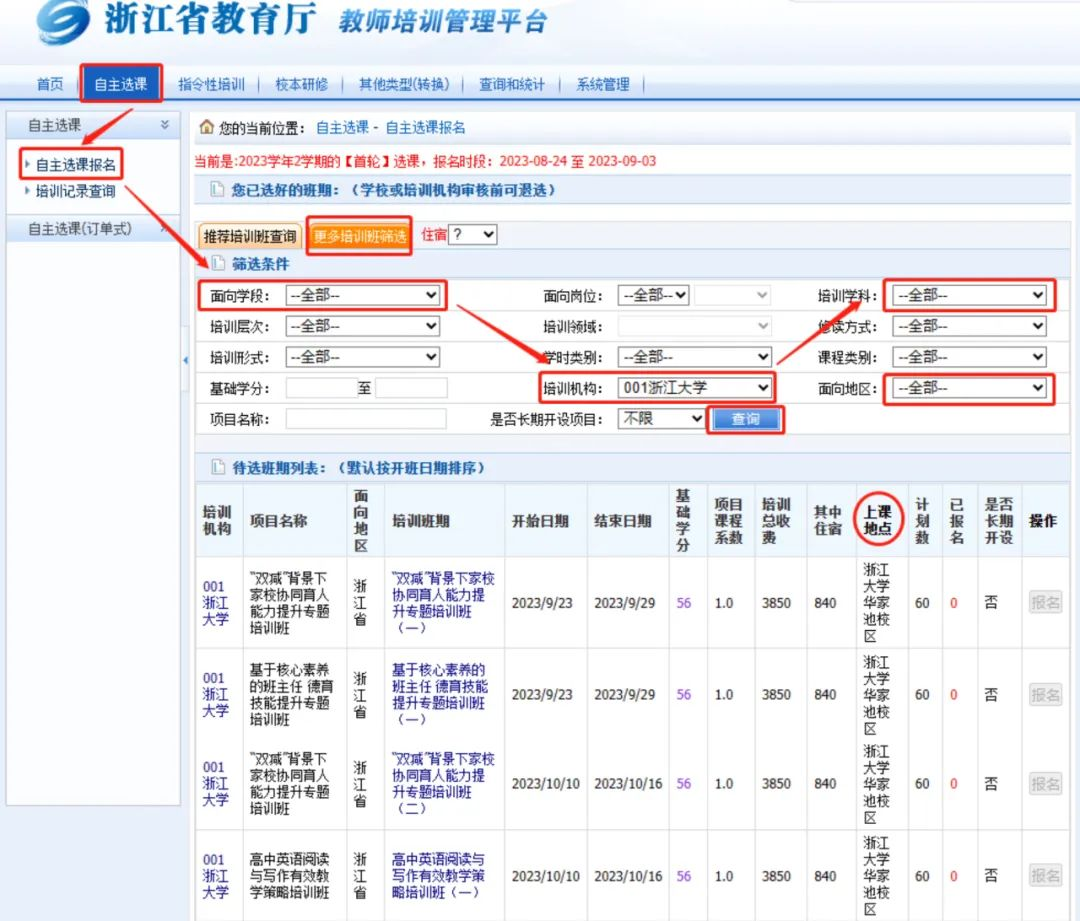Click 报名 button for first training class

pyautogui.click(x=1045, y=602)
